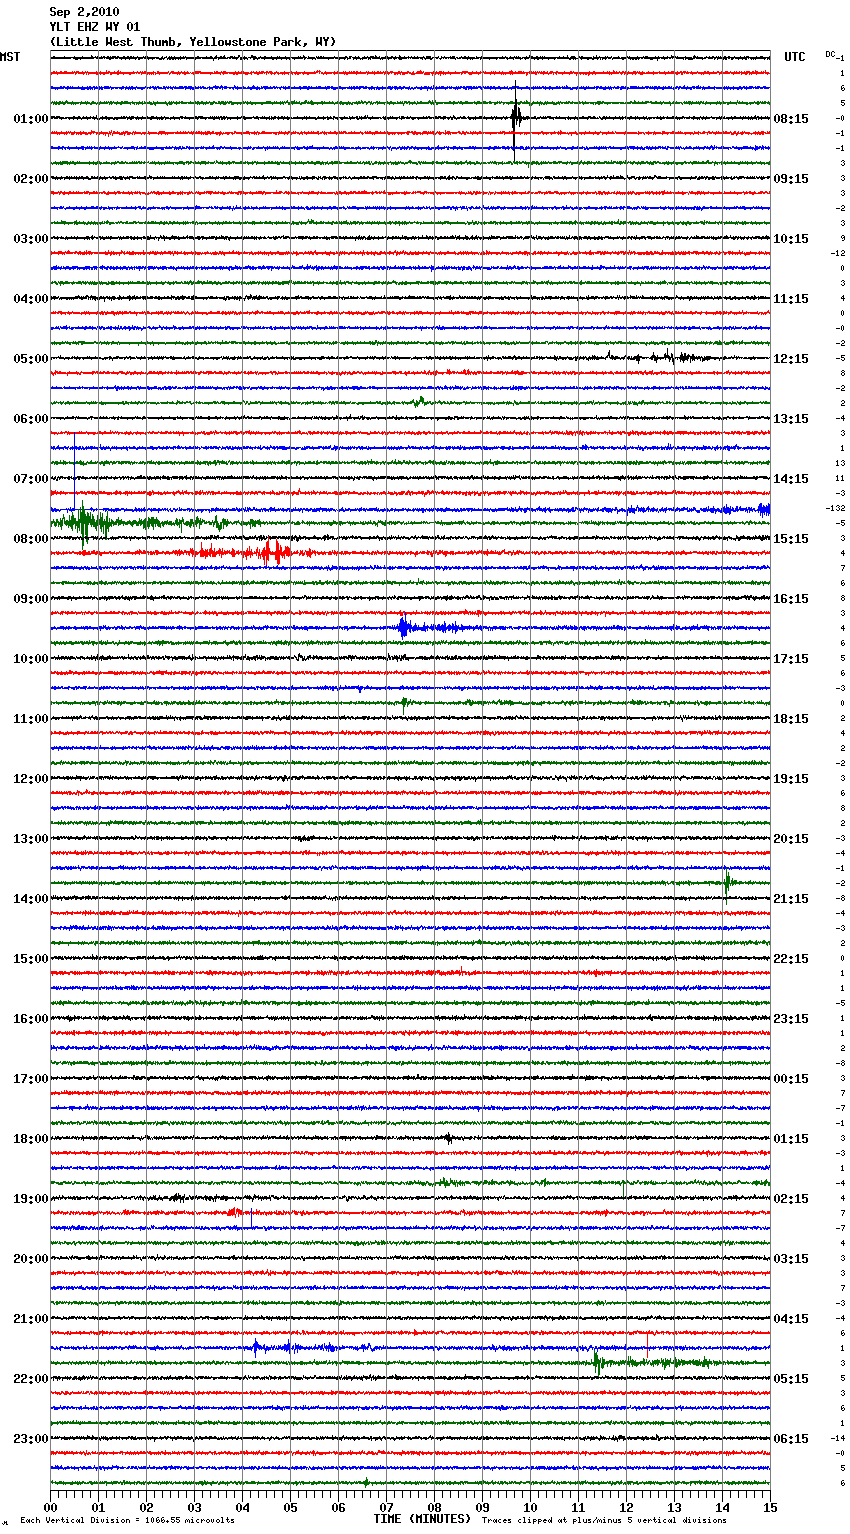
Task: Click minute "15" on the bottom axis
Action: coord(770,1507)
